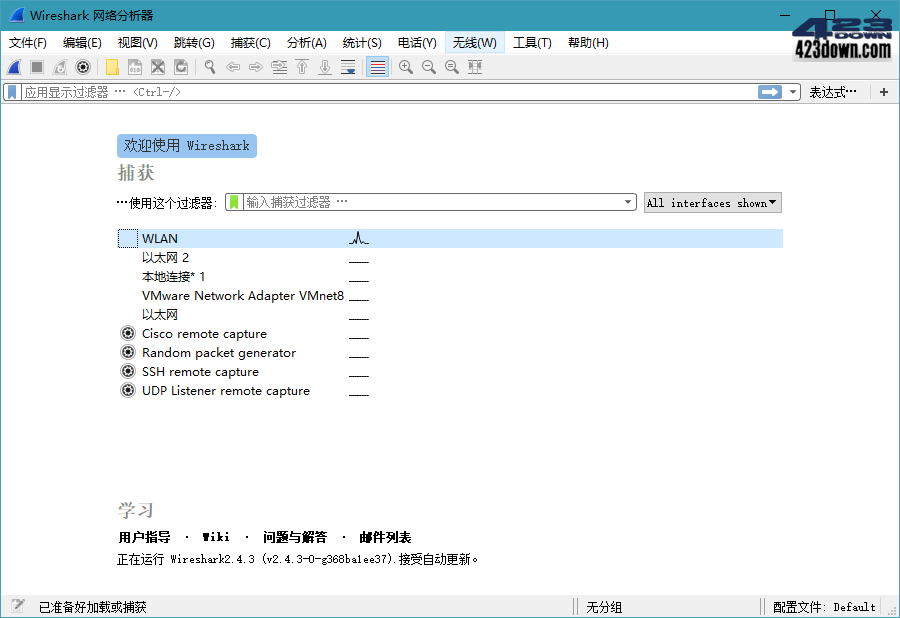Select the 本地连接* 1 interface
Screen dimensions: 900x618
173,277
